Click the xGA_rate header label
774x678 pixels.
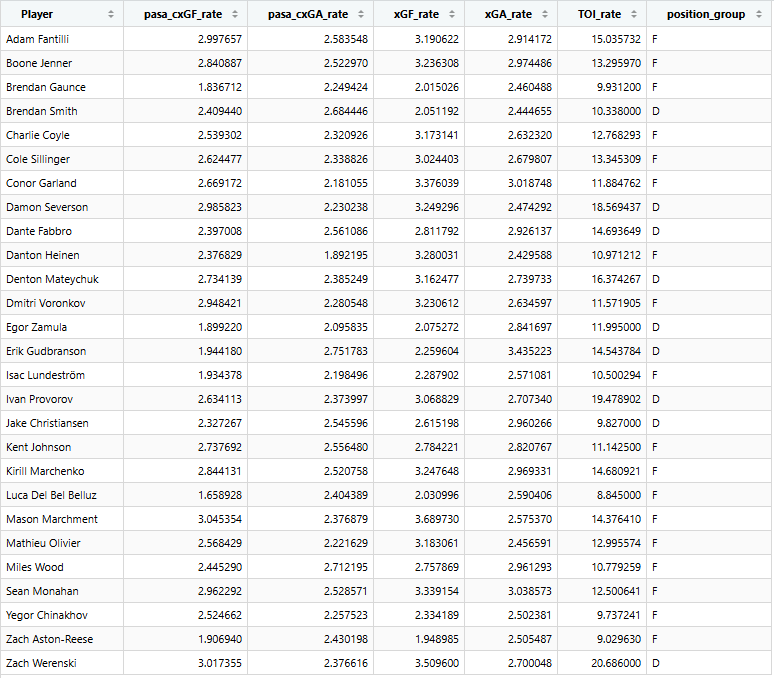point(508,14)
